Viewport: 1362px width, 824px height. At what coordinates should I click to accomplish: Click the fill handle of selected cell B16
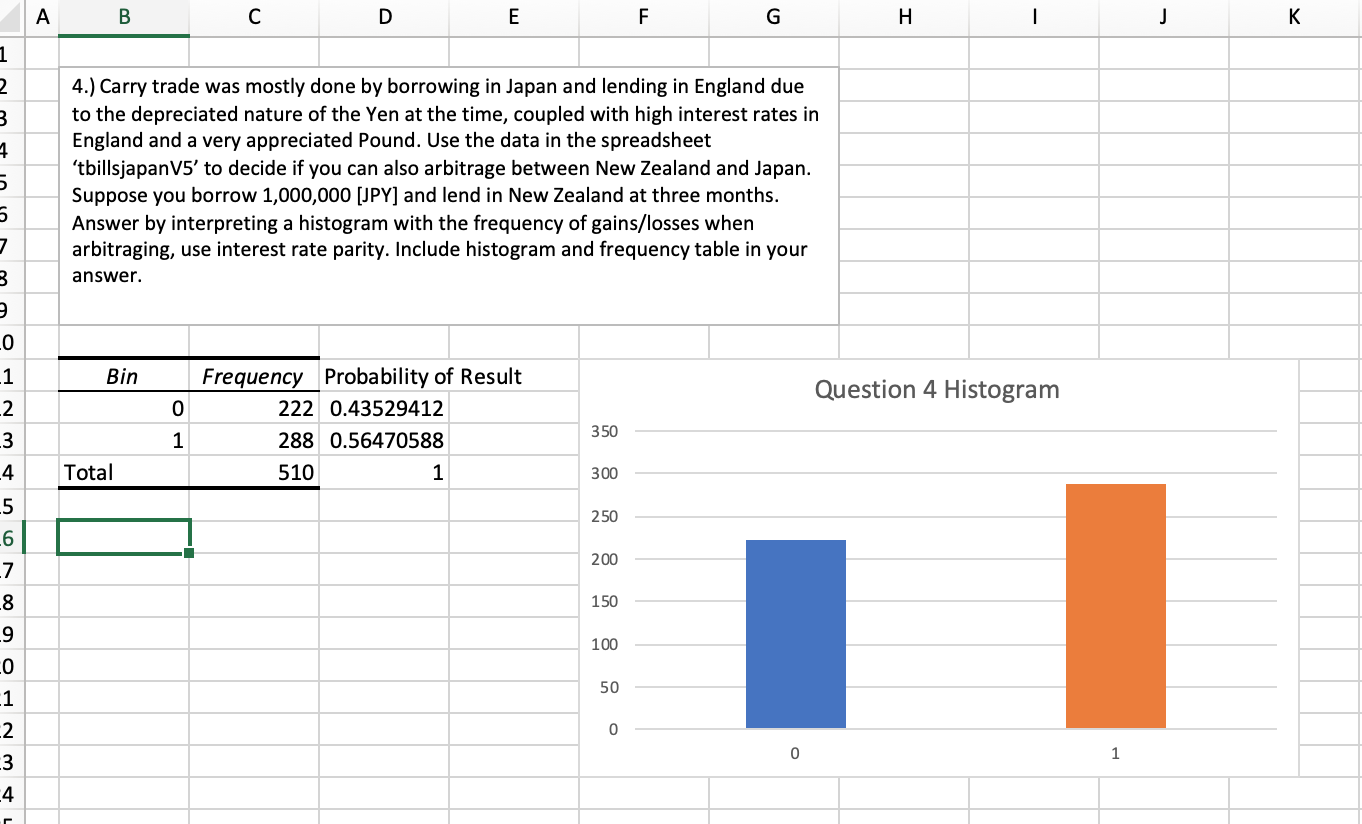[x=189, y=553]
